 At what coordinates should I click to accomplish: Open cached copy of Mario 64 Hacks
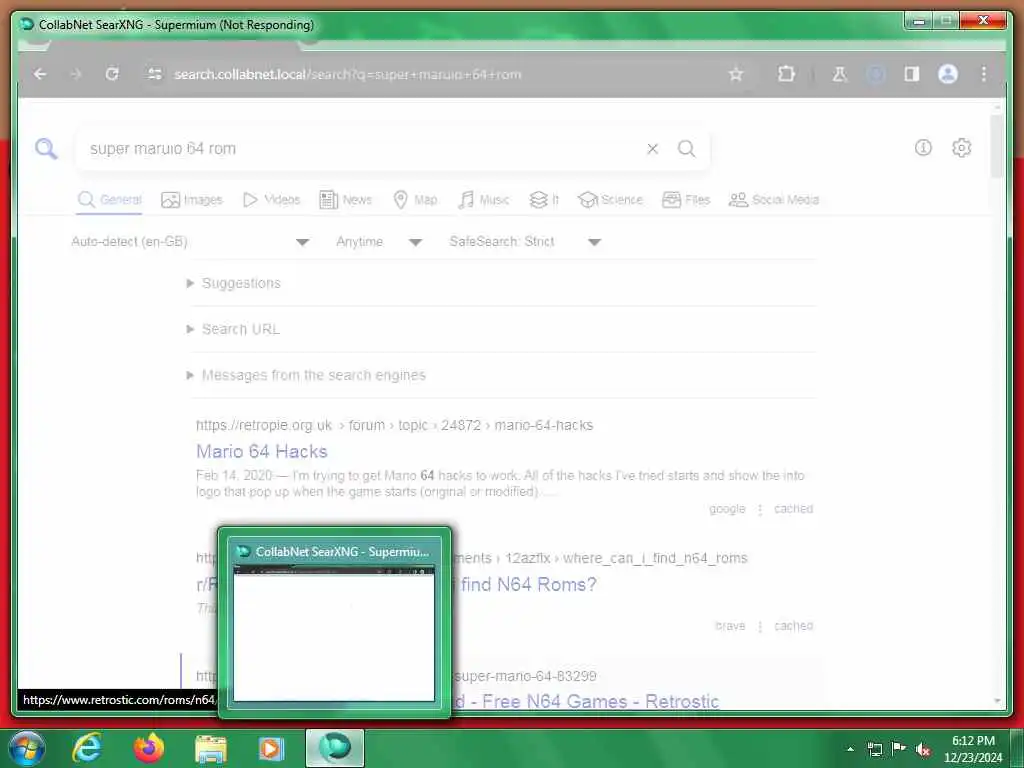793,509
